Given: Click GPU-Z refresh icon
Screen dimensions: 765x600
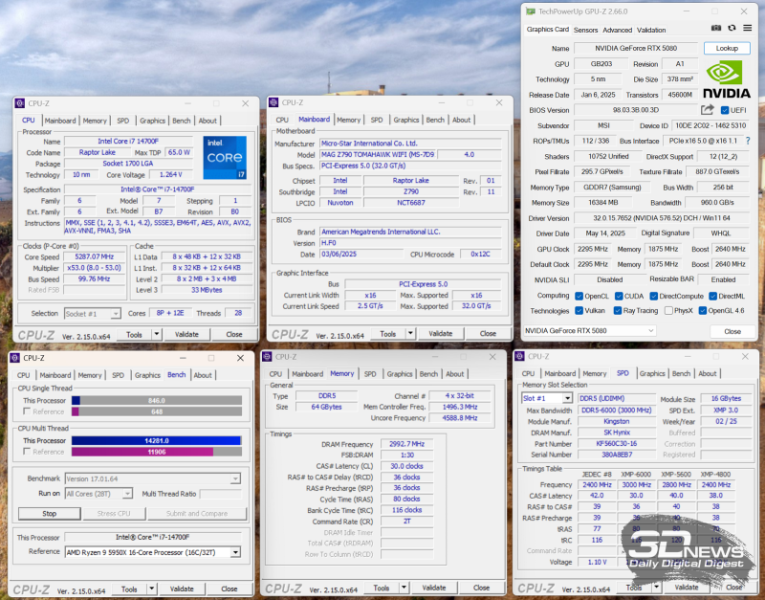Looking at the screenshot, I should click(x=731, y=29).
